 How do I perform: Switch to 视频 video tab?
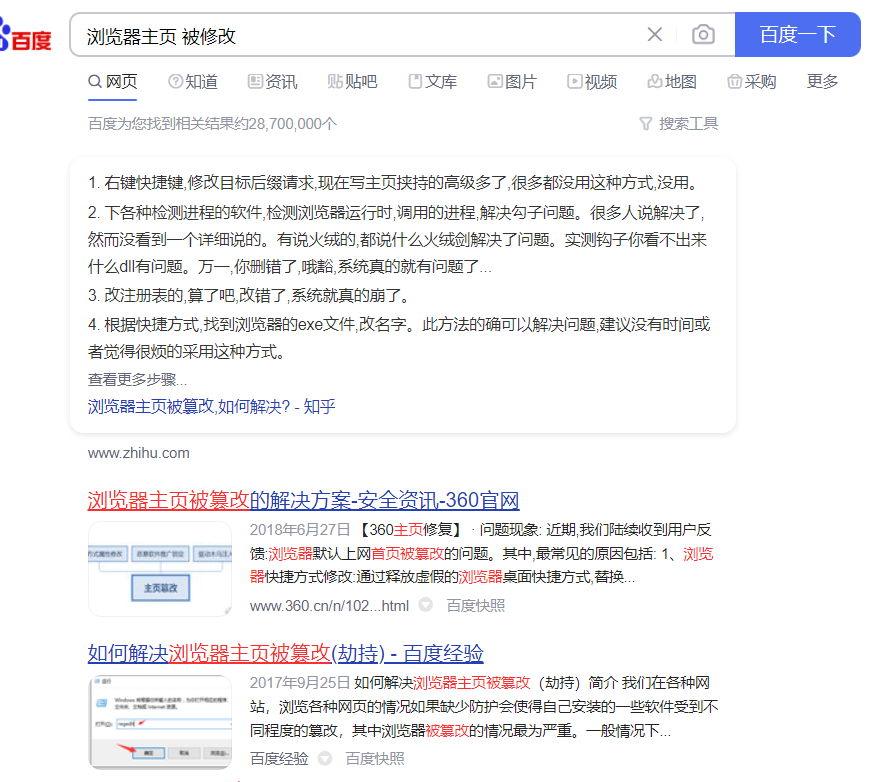[x=592, y=82]
